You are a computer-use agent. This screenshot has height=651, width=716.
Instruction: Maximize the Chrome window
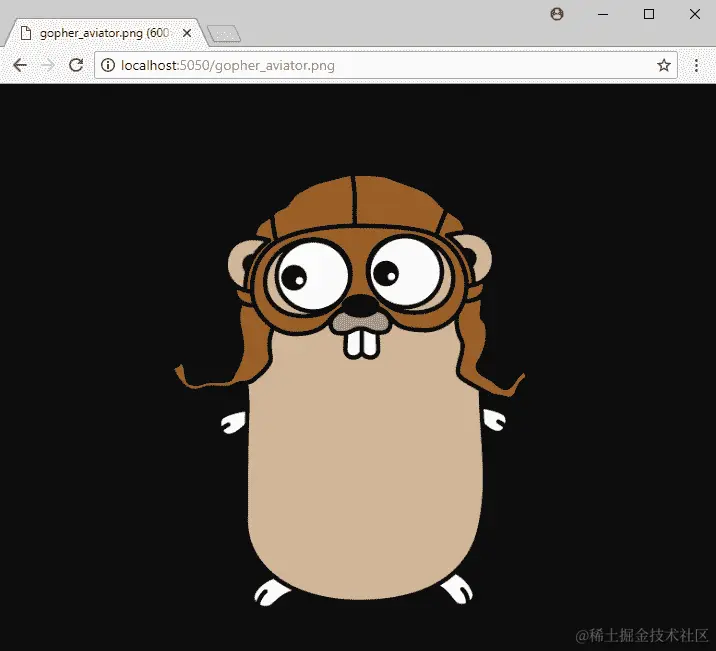648,14
